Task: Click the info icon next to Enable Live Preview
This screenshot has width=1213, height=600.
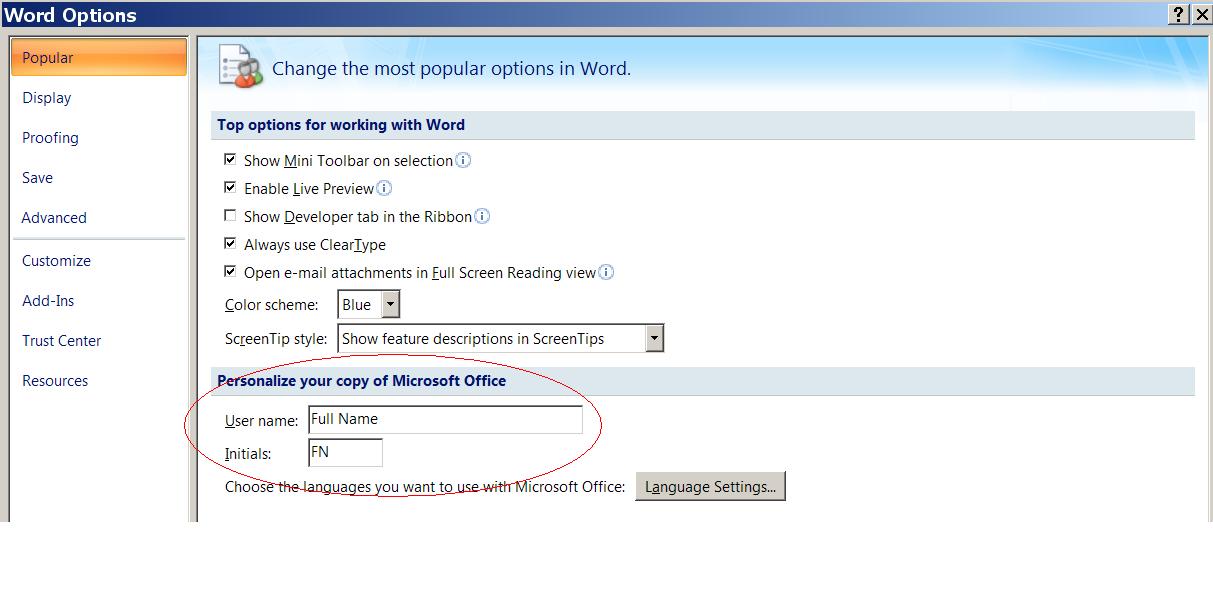Action: click(x=384, y=188)
